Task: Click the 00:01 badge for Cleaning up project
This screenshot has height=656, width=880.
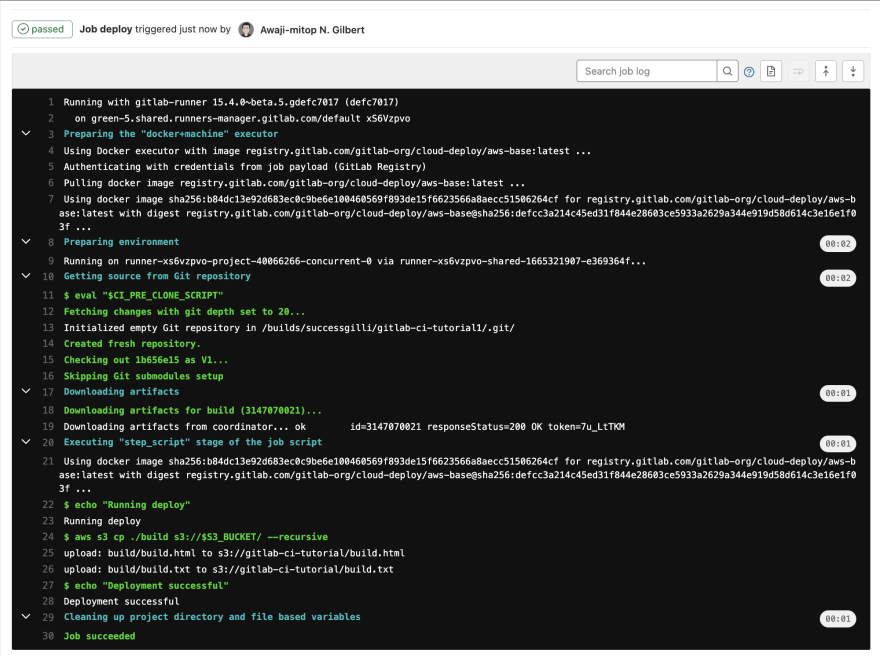Action: pyautogui.click(x=837, y=618)
